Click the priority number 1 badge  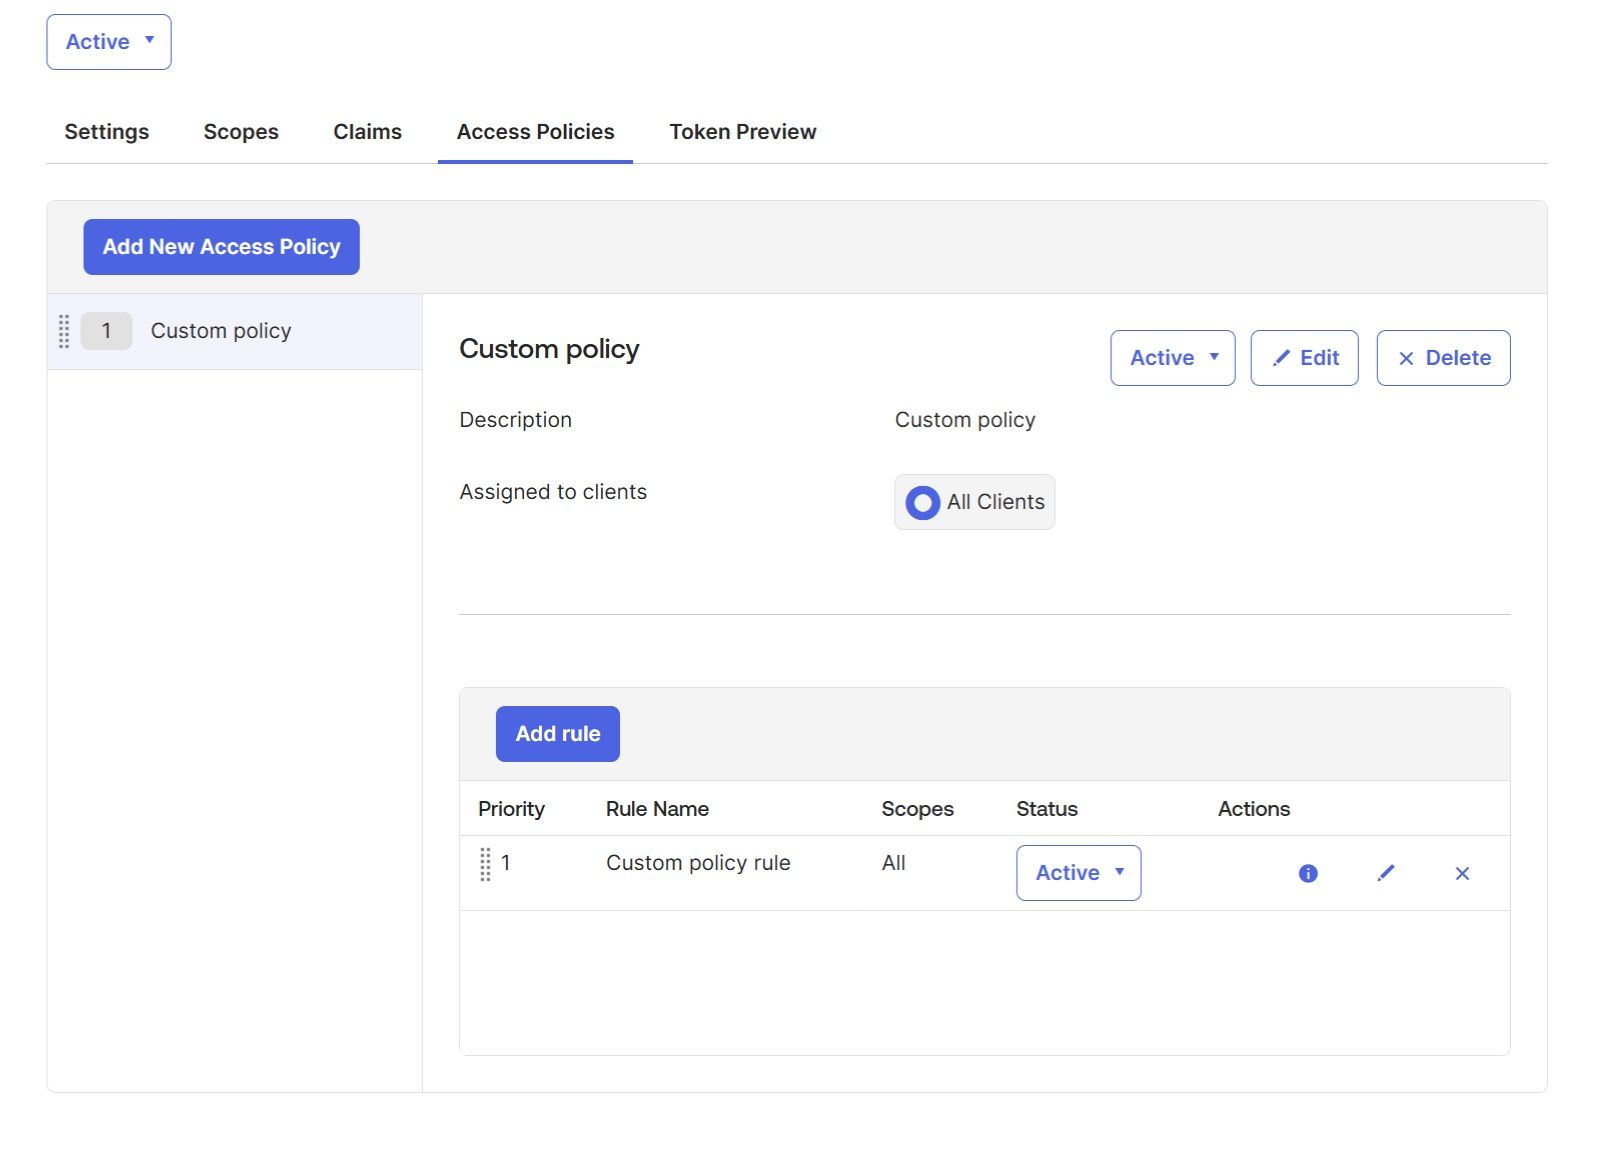[106, 331]
